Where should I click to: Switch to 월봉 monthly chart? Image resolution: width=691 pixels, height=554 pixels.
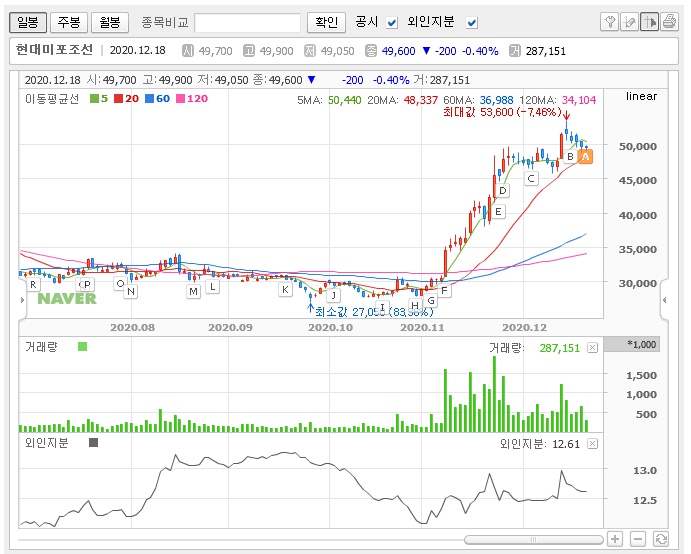pyautogui.click(x=110, y=22)
